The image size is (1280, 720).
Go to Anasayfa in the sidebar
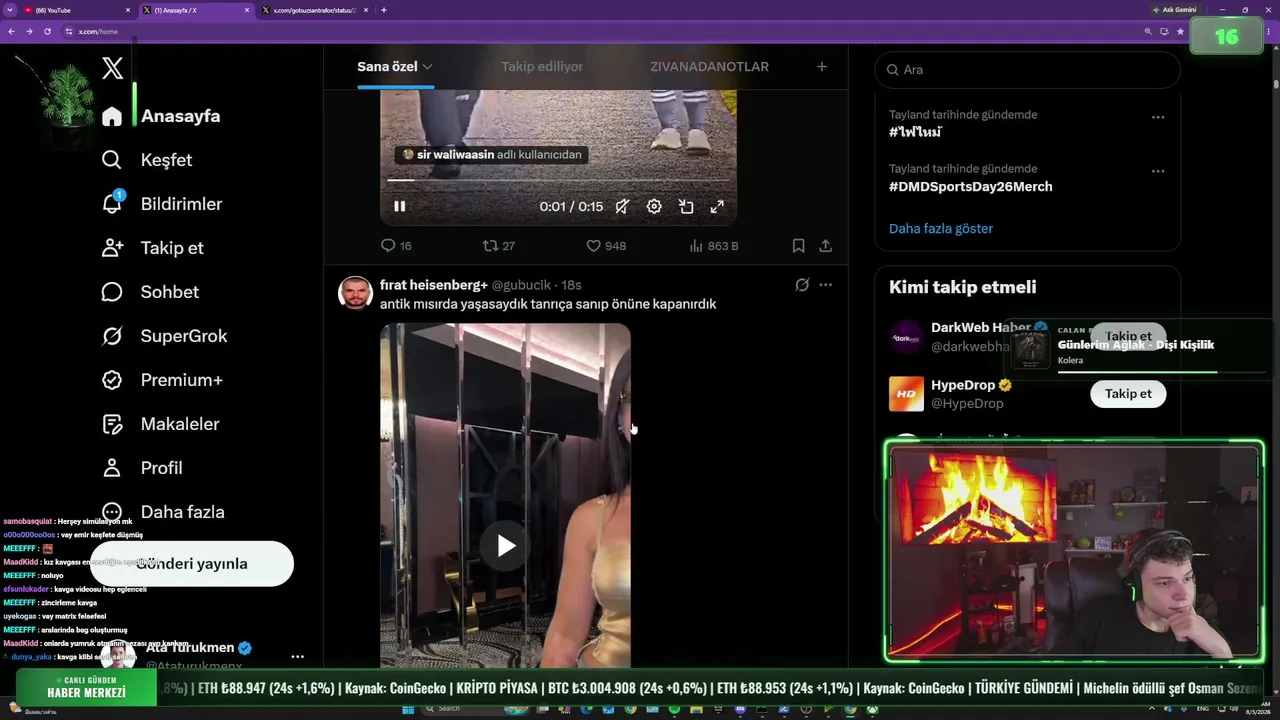click(x=161, y=116)
